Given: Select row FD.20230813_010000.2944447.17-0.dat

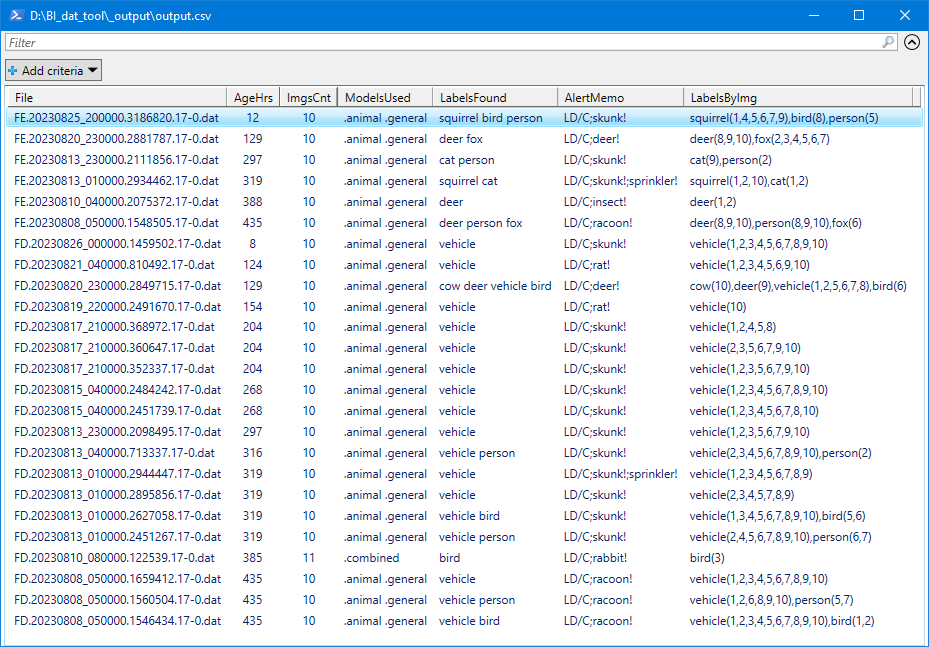Looking at the screenshot, I should tap(464, 474).
